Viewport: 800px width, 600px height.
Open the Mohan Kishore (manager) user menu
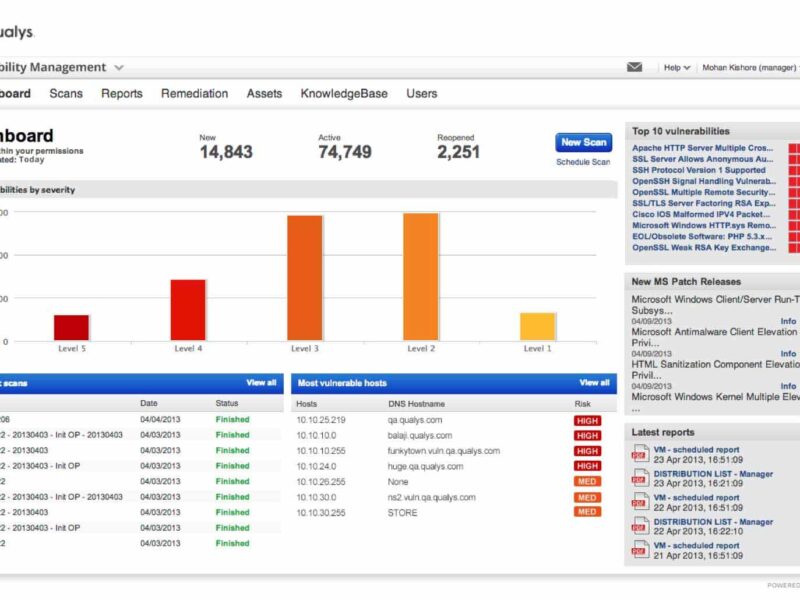point(749,67)
